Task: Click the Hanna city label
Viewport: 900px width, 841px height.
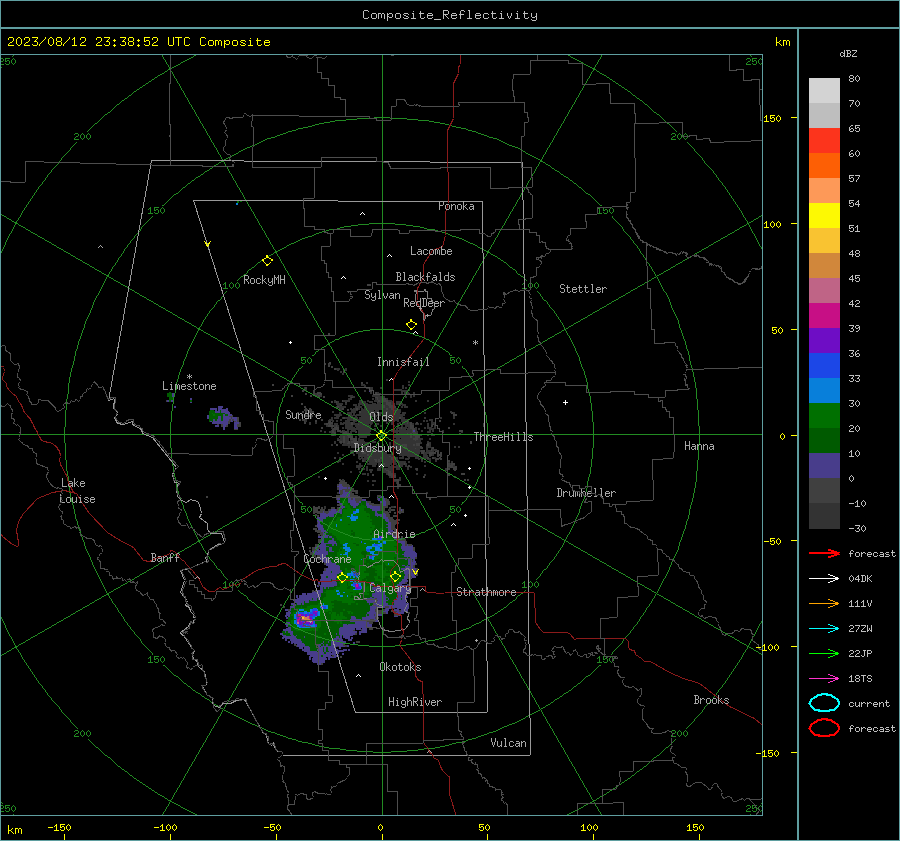Action: (x=699, y=446)
